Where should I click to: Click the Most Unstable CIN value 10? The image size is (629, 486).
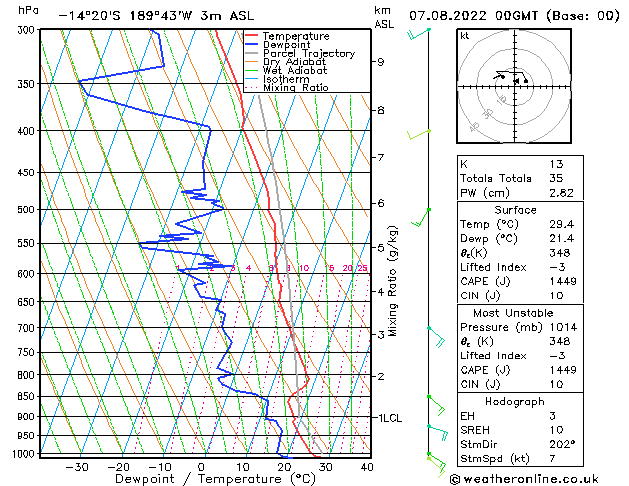pos(556,384)
